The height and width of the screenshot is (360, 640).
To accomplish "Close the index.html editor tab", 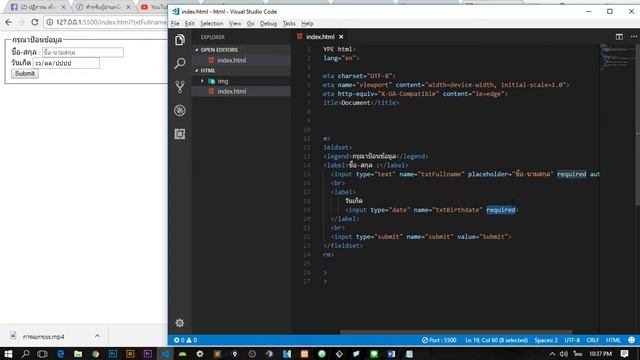I will (341, 37).
